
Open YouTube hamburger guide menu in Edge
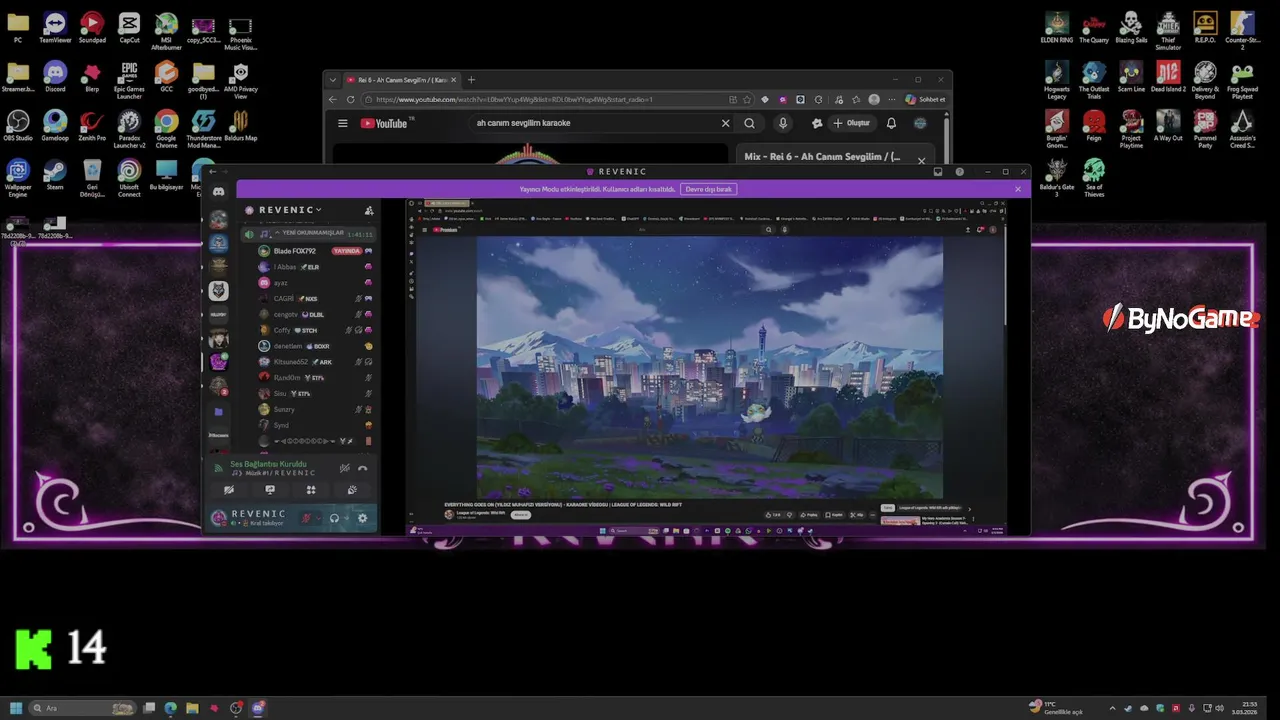click(x=343, y=123)
